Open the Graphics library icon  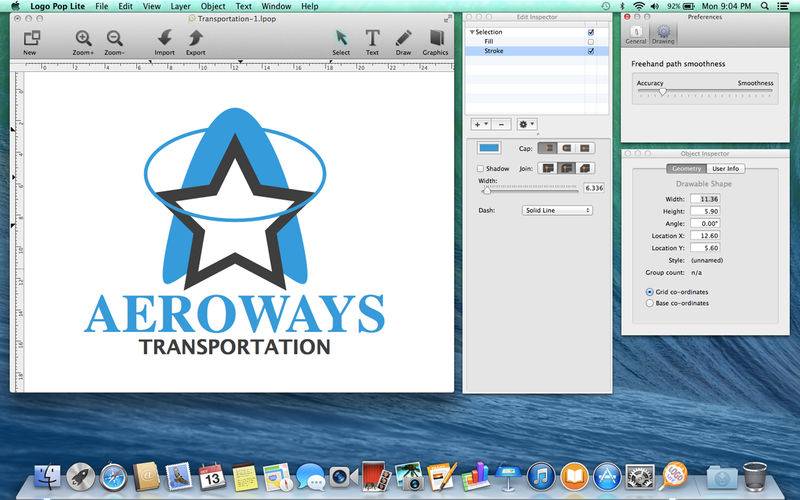pos(436,38)
